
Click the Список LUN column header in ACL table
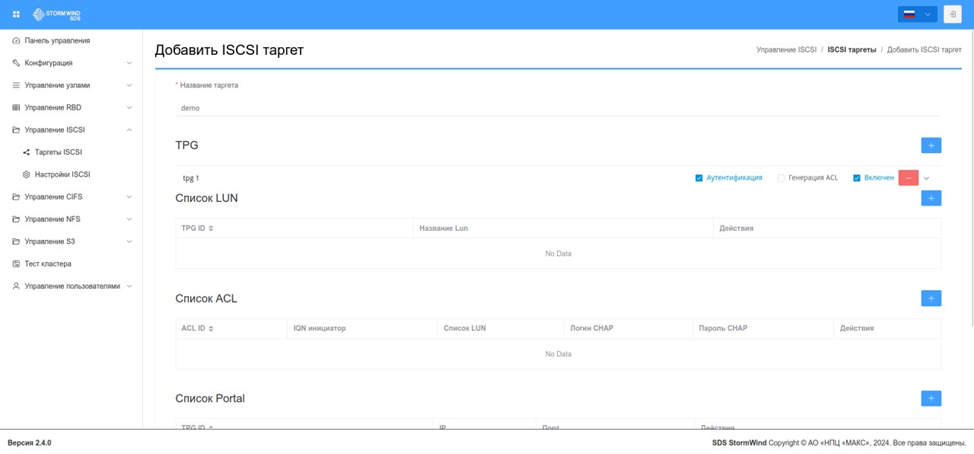(465, 328)
